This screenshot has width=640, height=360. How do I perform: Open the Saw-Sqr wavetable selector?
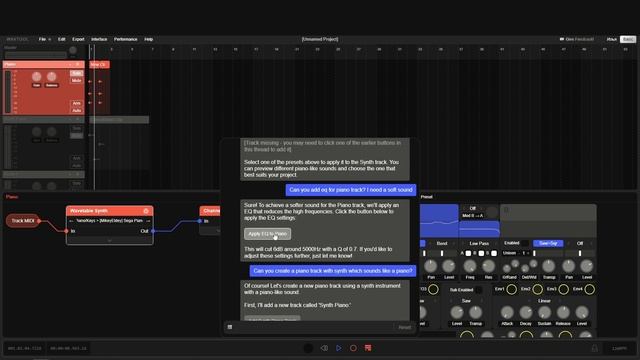pos(548,243)
